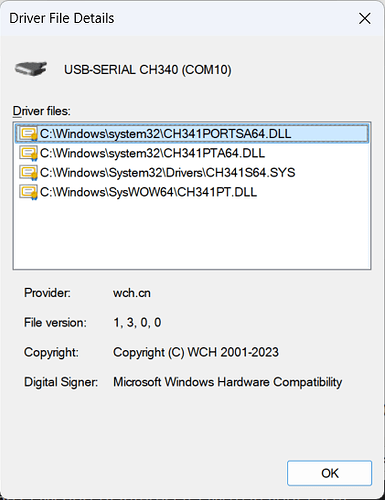This screenshot has height=500, width=385.
Task: Click the USB-SERIAL CH340 (COM10) device name
Action: click(x=148, y=70)
